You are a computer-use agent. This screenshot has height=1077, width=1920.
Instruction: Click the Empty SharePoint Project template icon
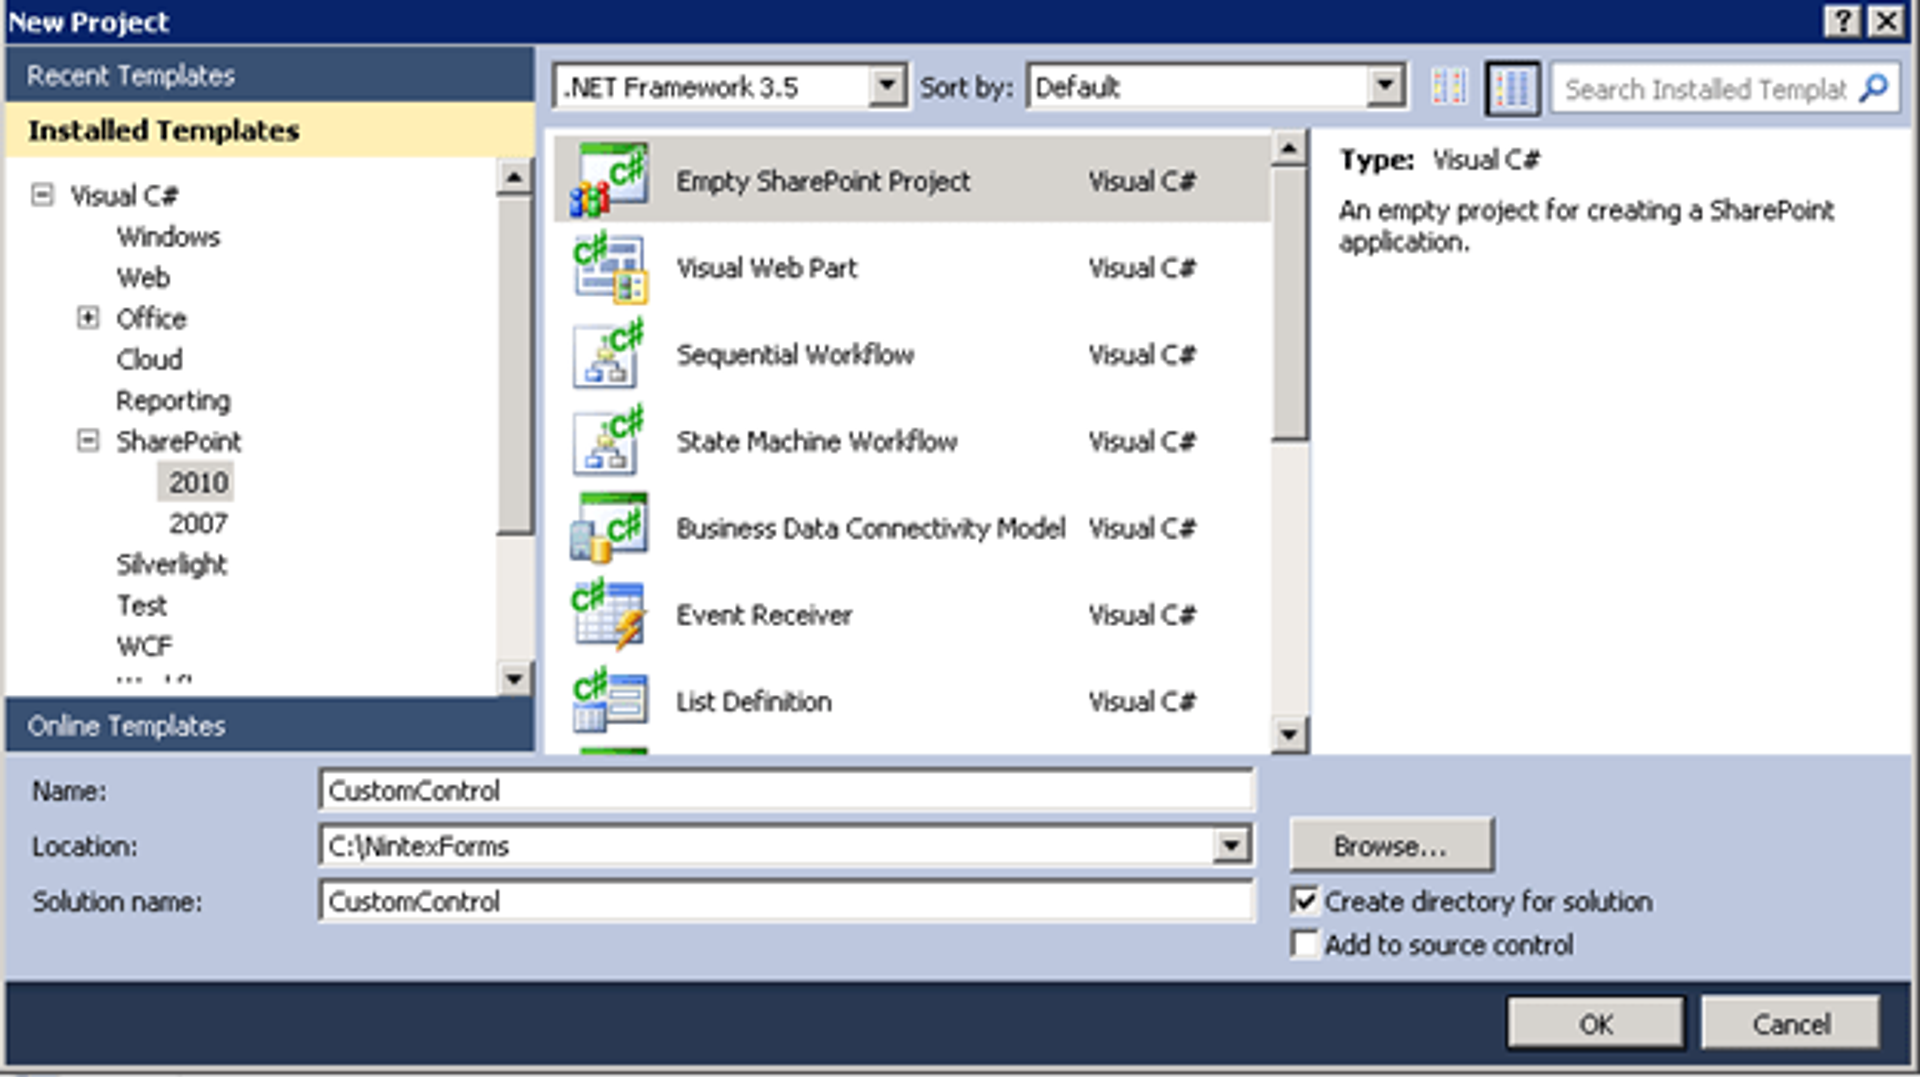609,180
